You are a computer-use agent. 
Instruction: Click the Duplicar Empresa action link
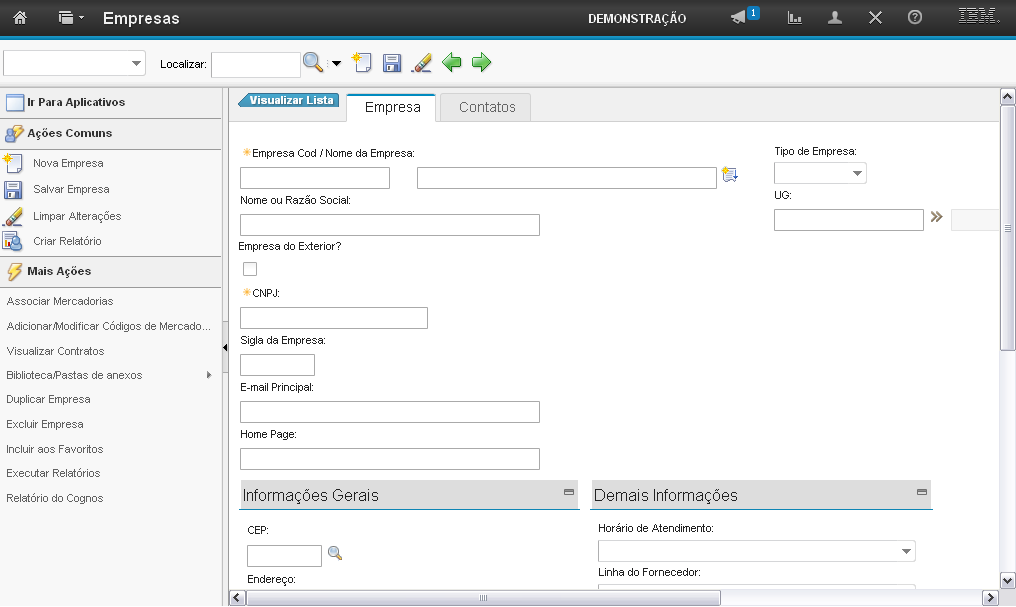click(48, 399)
